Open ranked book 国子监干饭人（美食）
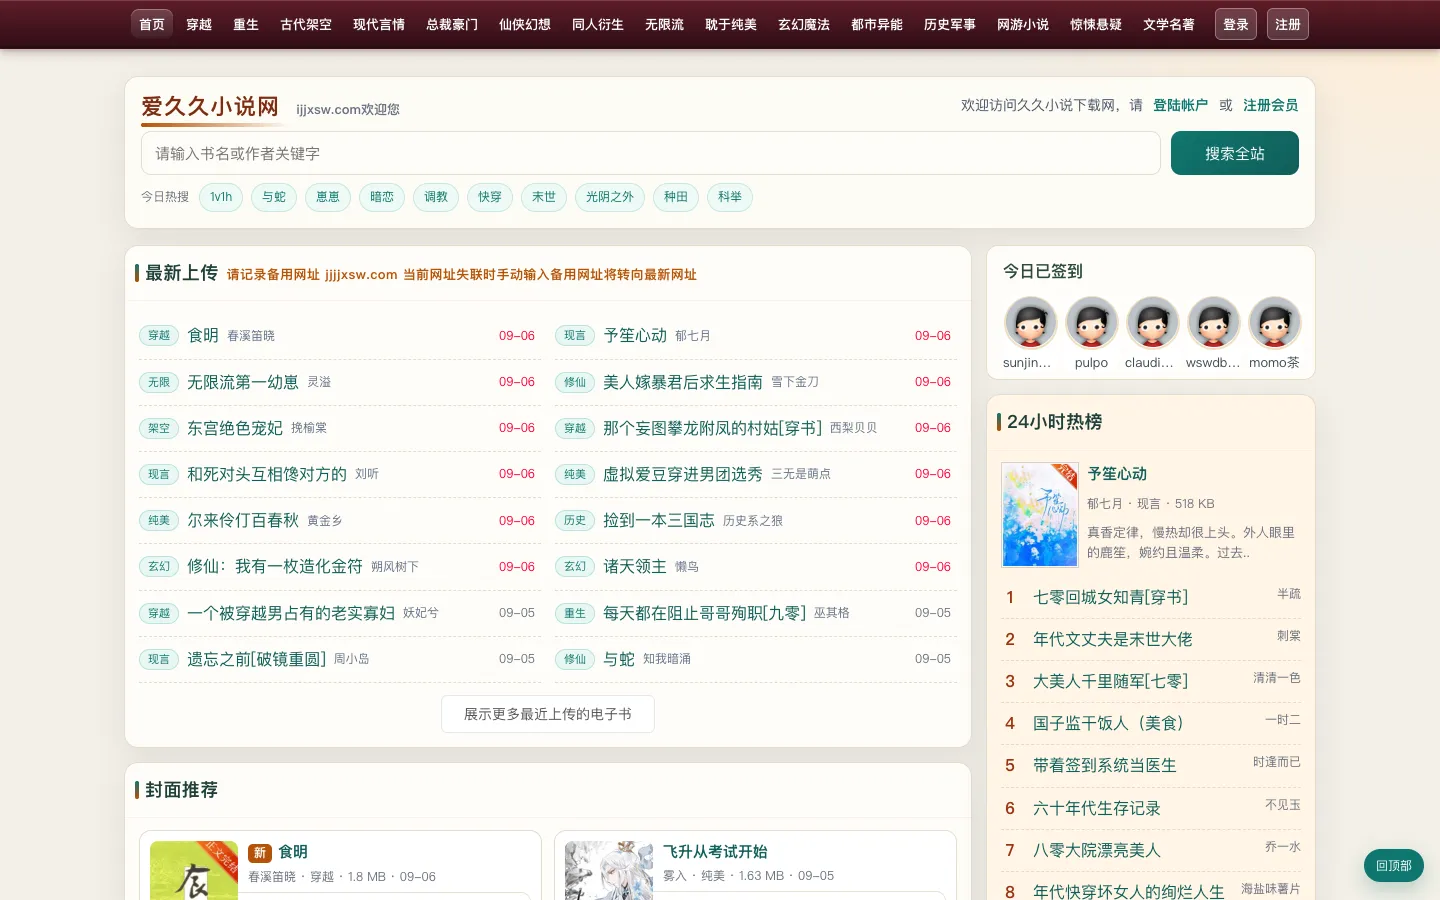The width and height of the screenshot is (1440, 900). [1109, 723]
